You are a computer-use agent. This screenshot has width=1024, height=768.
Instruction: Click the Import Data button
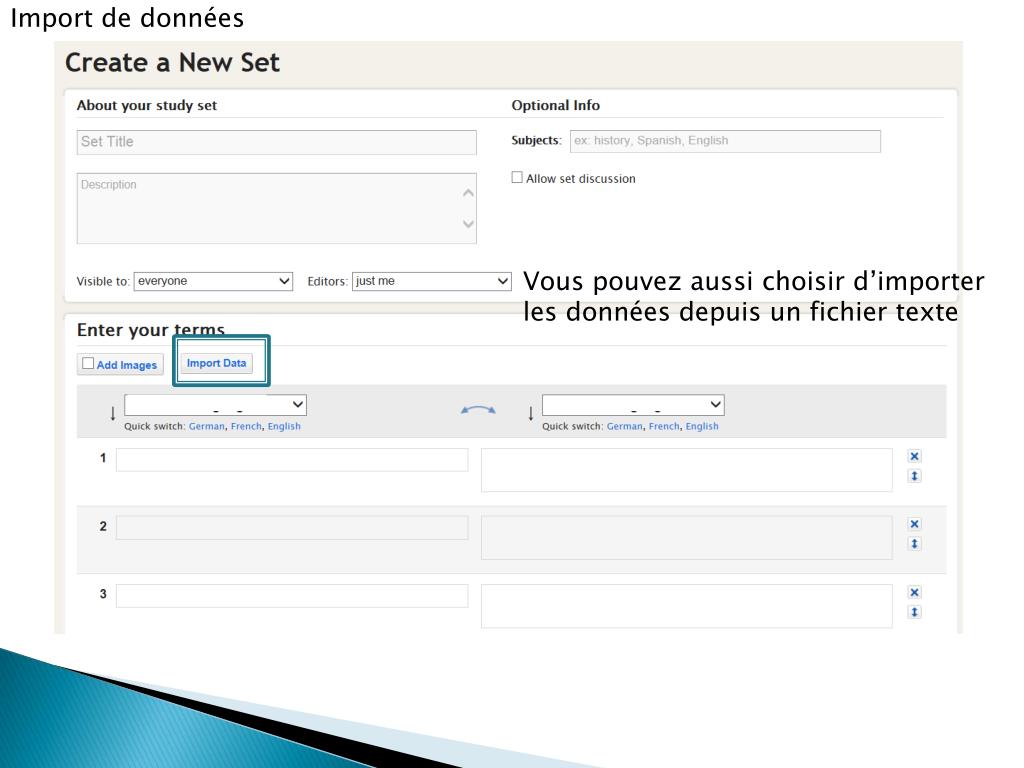(216, 363)
